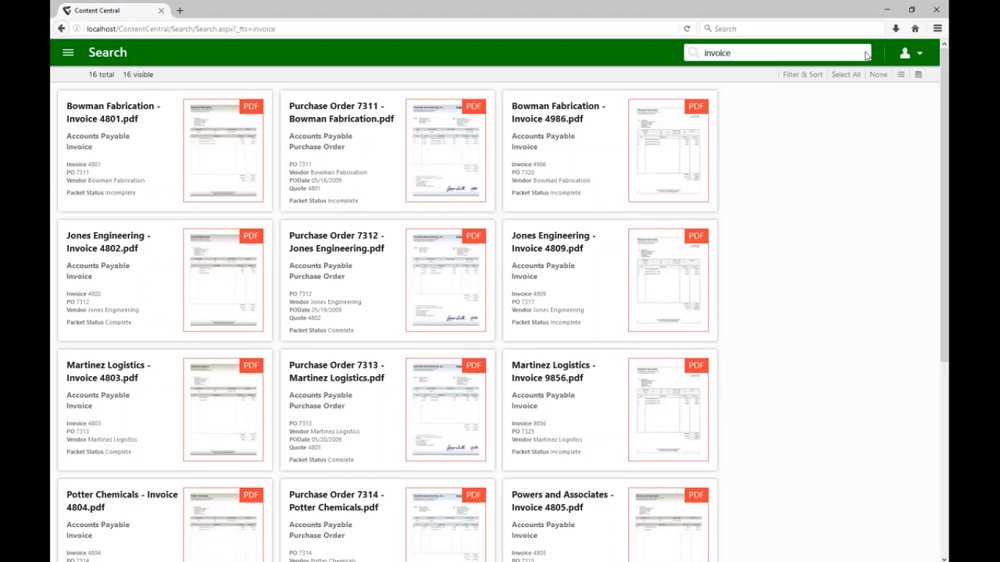The width and height of the screenshot is (1000, 562).
Task: Click title Potter Chemicals - Invoice 4804.pdf
Action: (122, 501)
